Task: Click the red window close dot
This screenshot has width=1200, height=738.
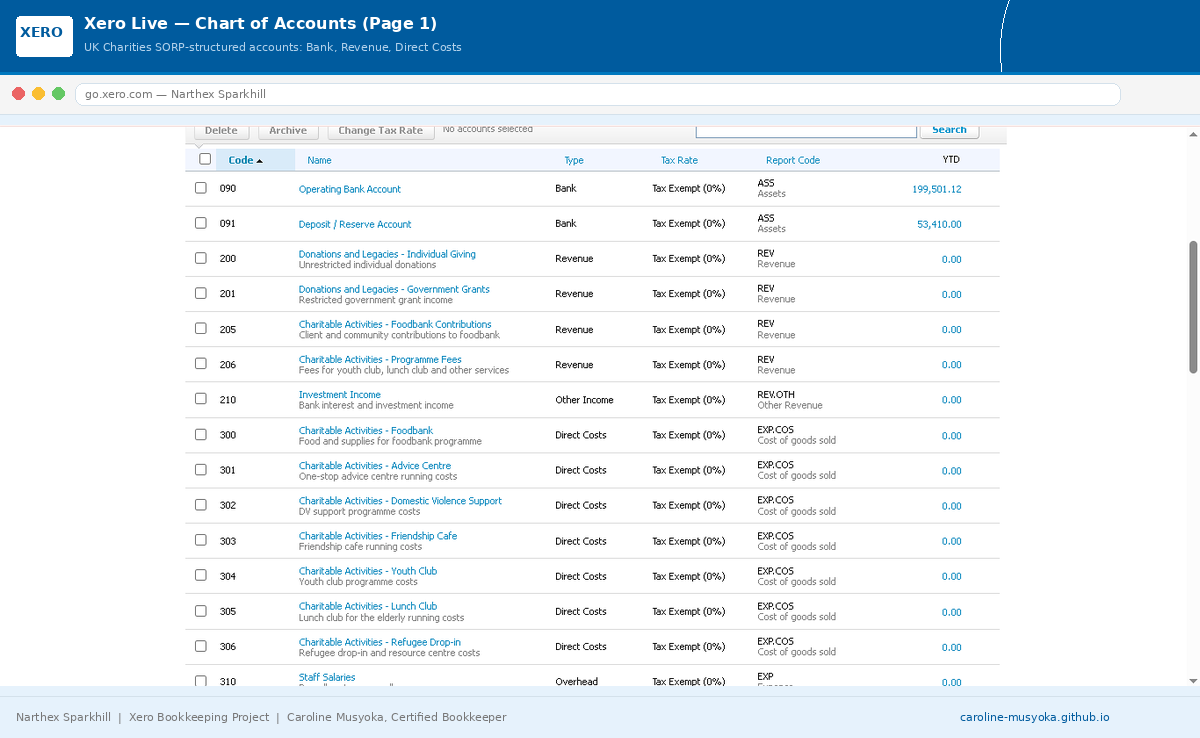Action: point(18,94)
